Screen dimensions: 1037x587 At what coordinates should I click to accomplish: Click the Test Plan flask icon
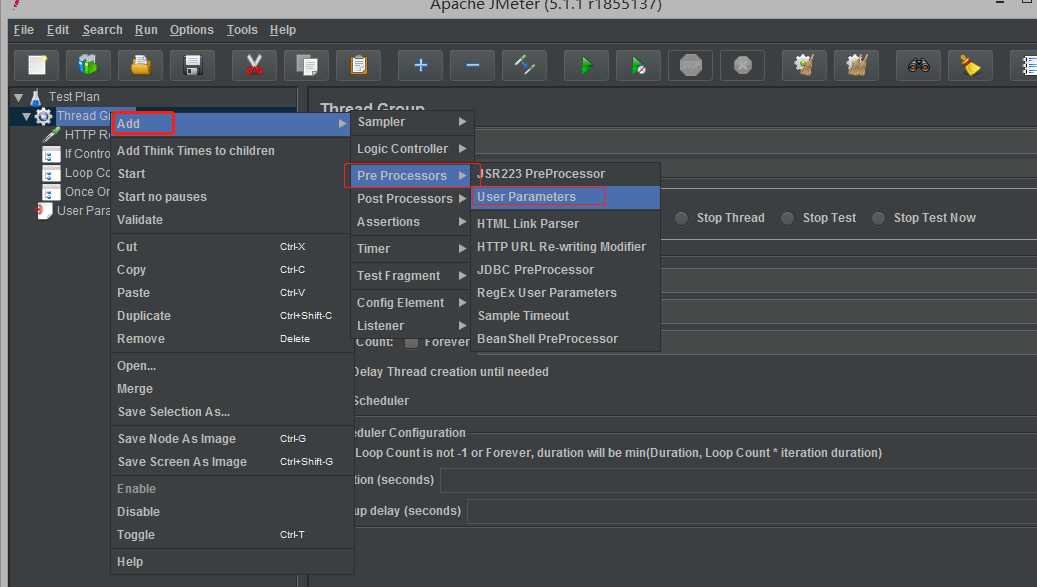point(36,98)
